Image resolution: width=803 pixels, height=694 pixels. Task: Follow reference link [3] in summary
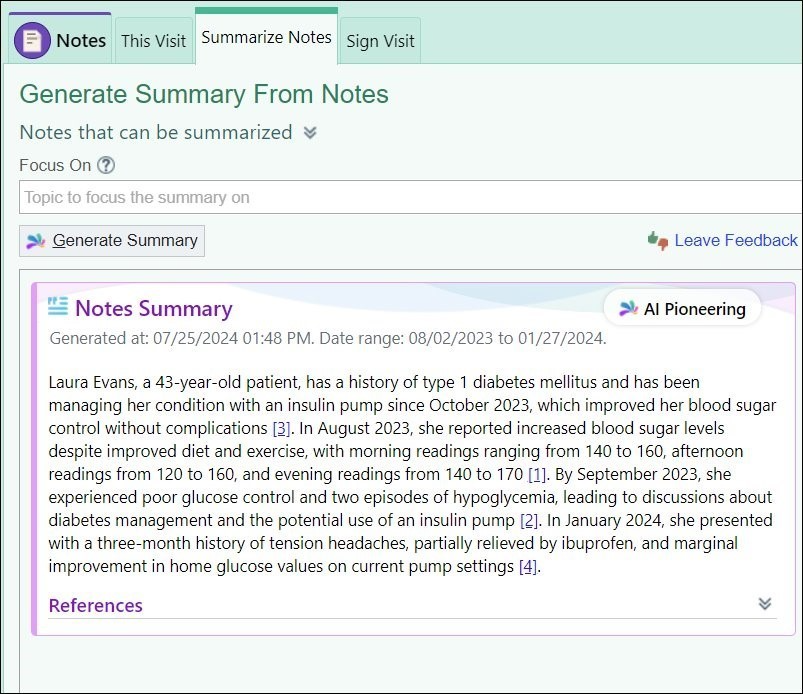coord(281,428)
